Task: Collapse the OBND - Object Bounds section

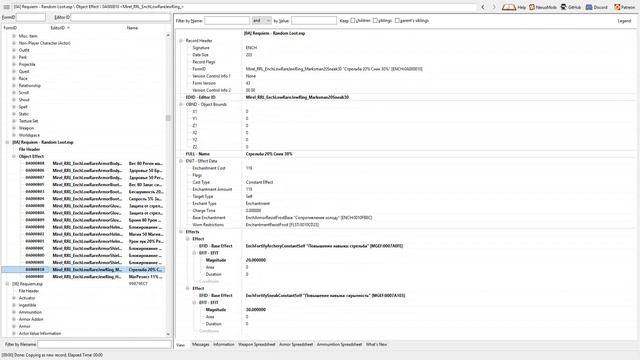Action: pos(181,104)
